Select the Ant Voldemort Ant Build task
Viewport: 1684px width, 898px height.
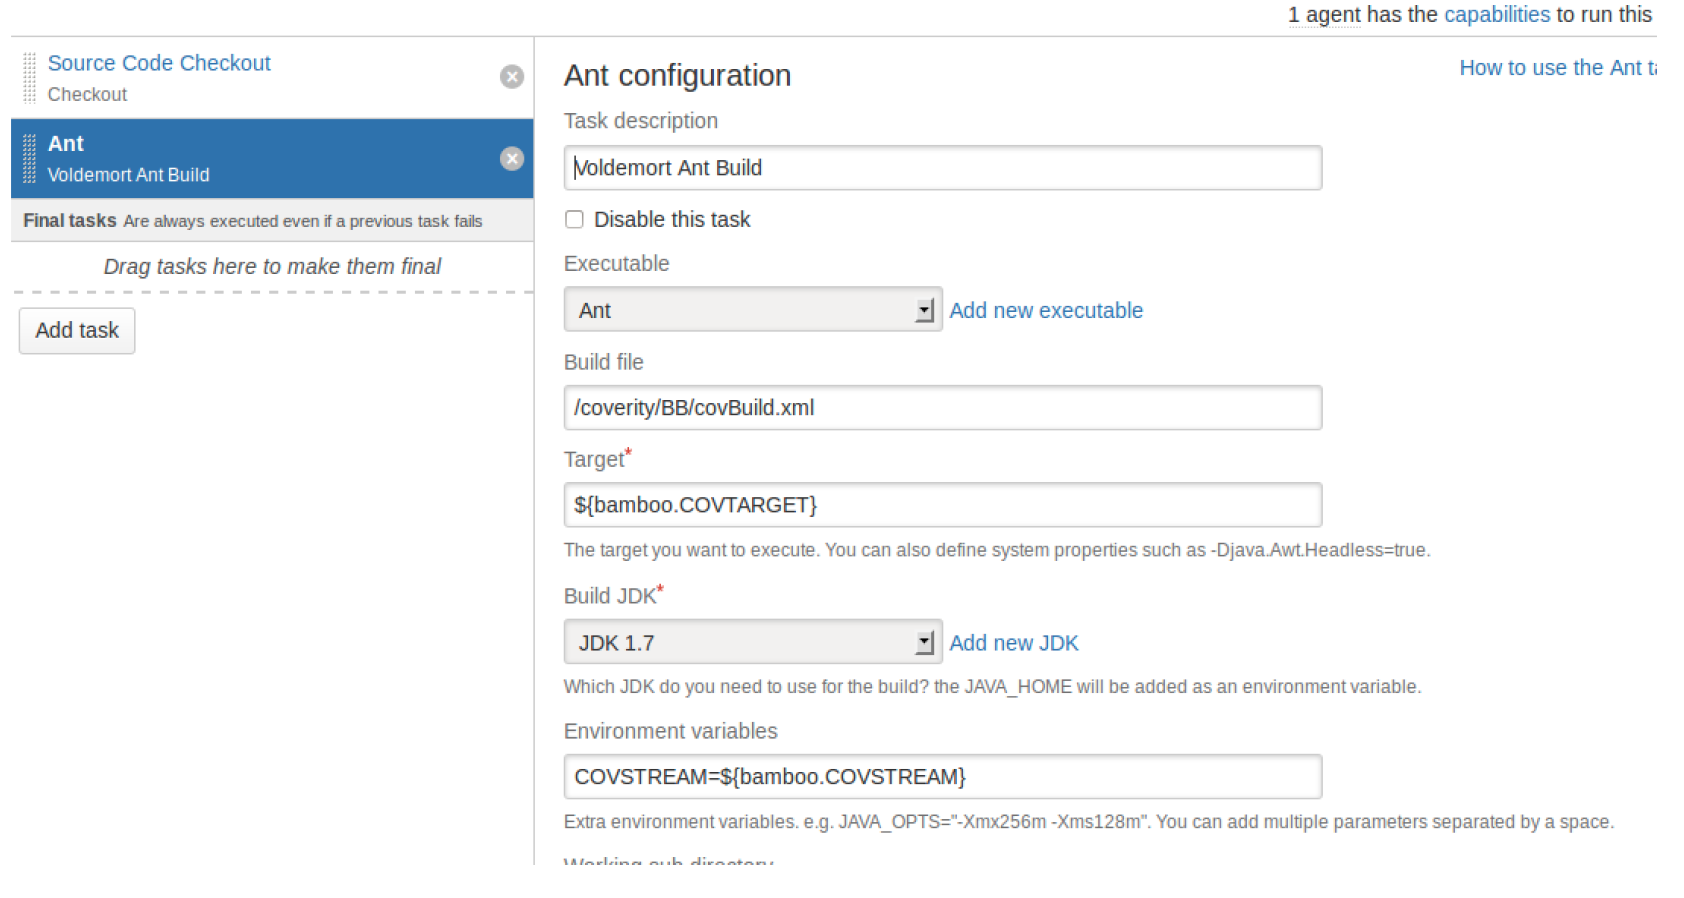272,159
